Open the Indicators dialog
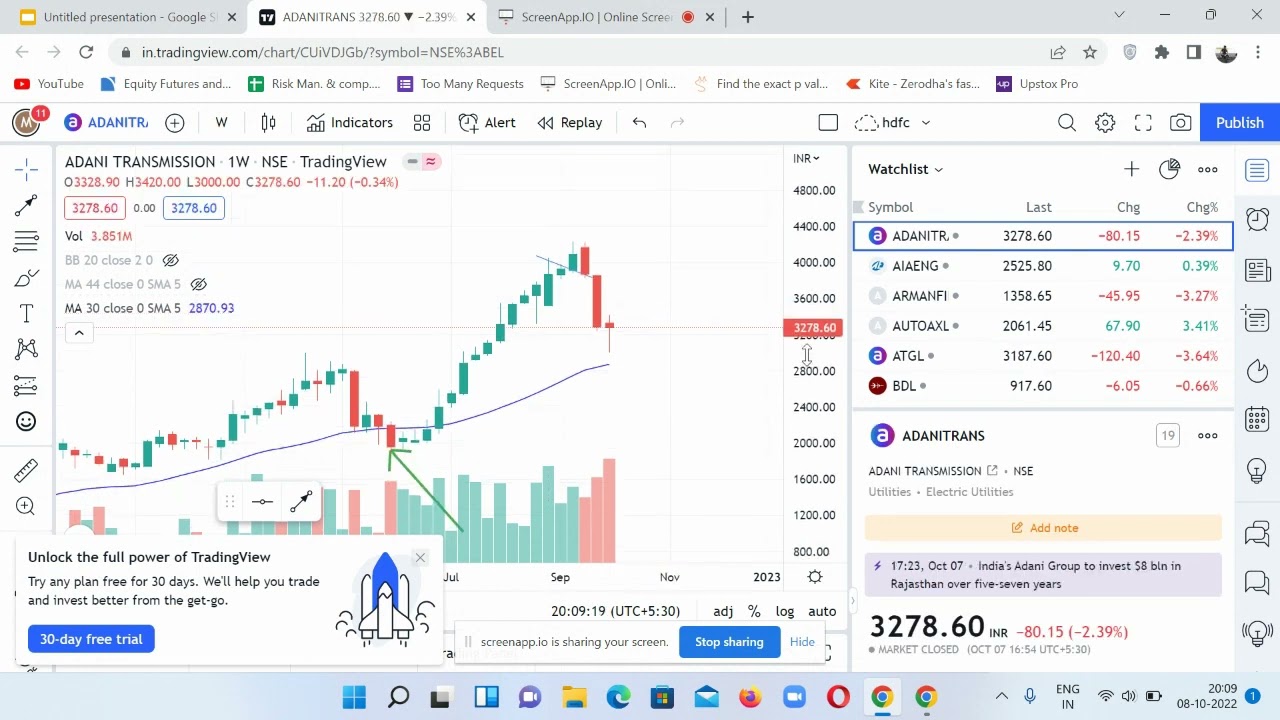The image size is (1280, 720). [x=350, y=122]
